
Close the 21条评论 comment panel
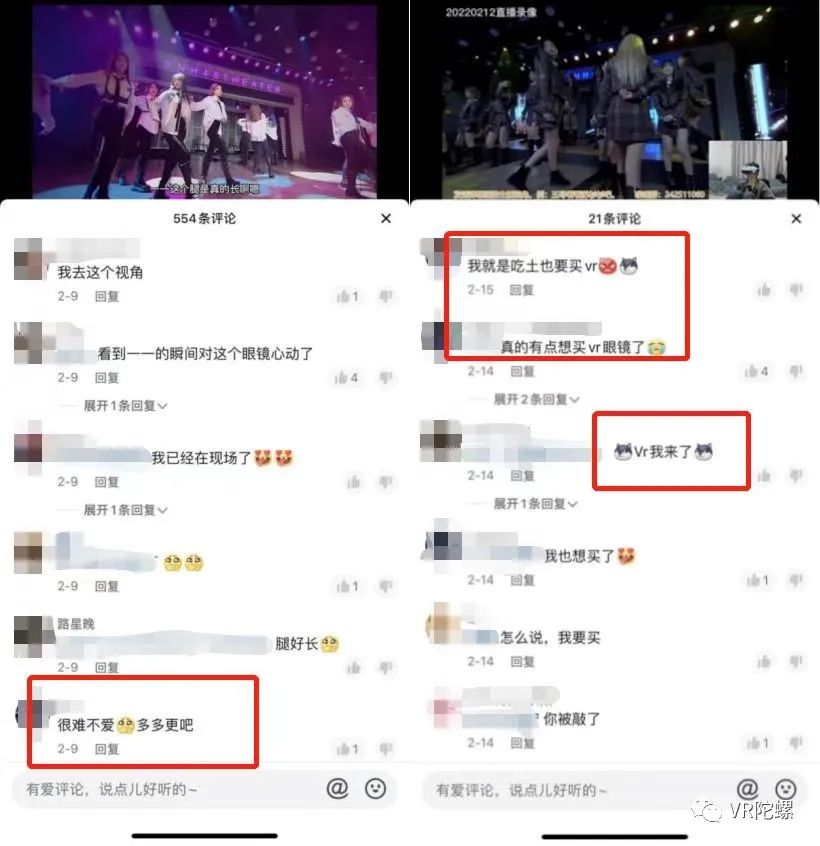click(x=796, y=219)
